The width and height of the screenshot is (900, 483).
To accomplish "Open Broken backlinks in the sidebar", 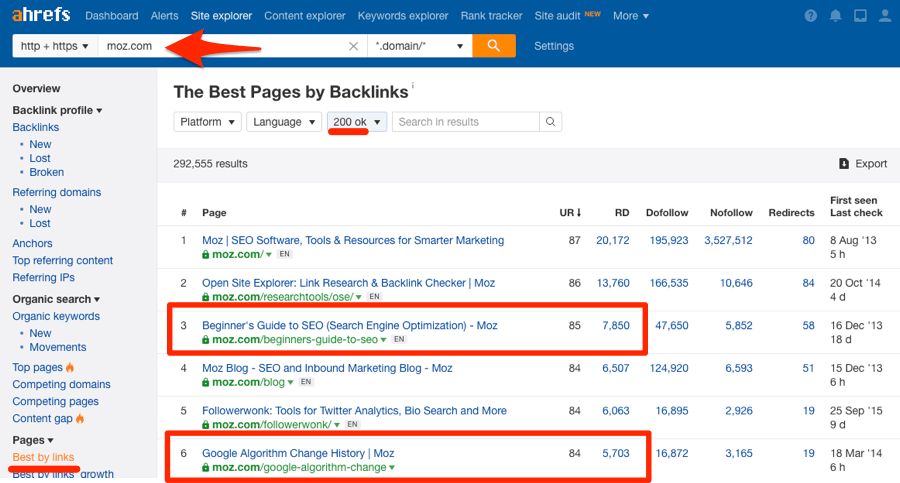I will click(x=46, y=172).
